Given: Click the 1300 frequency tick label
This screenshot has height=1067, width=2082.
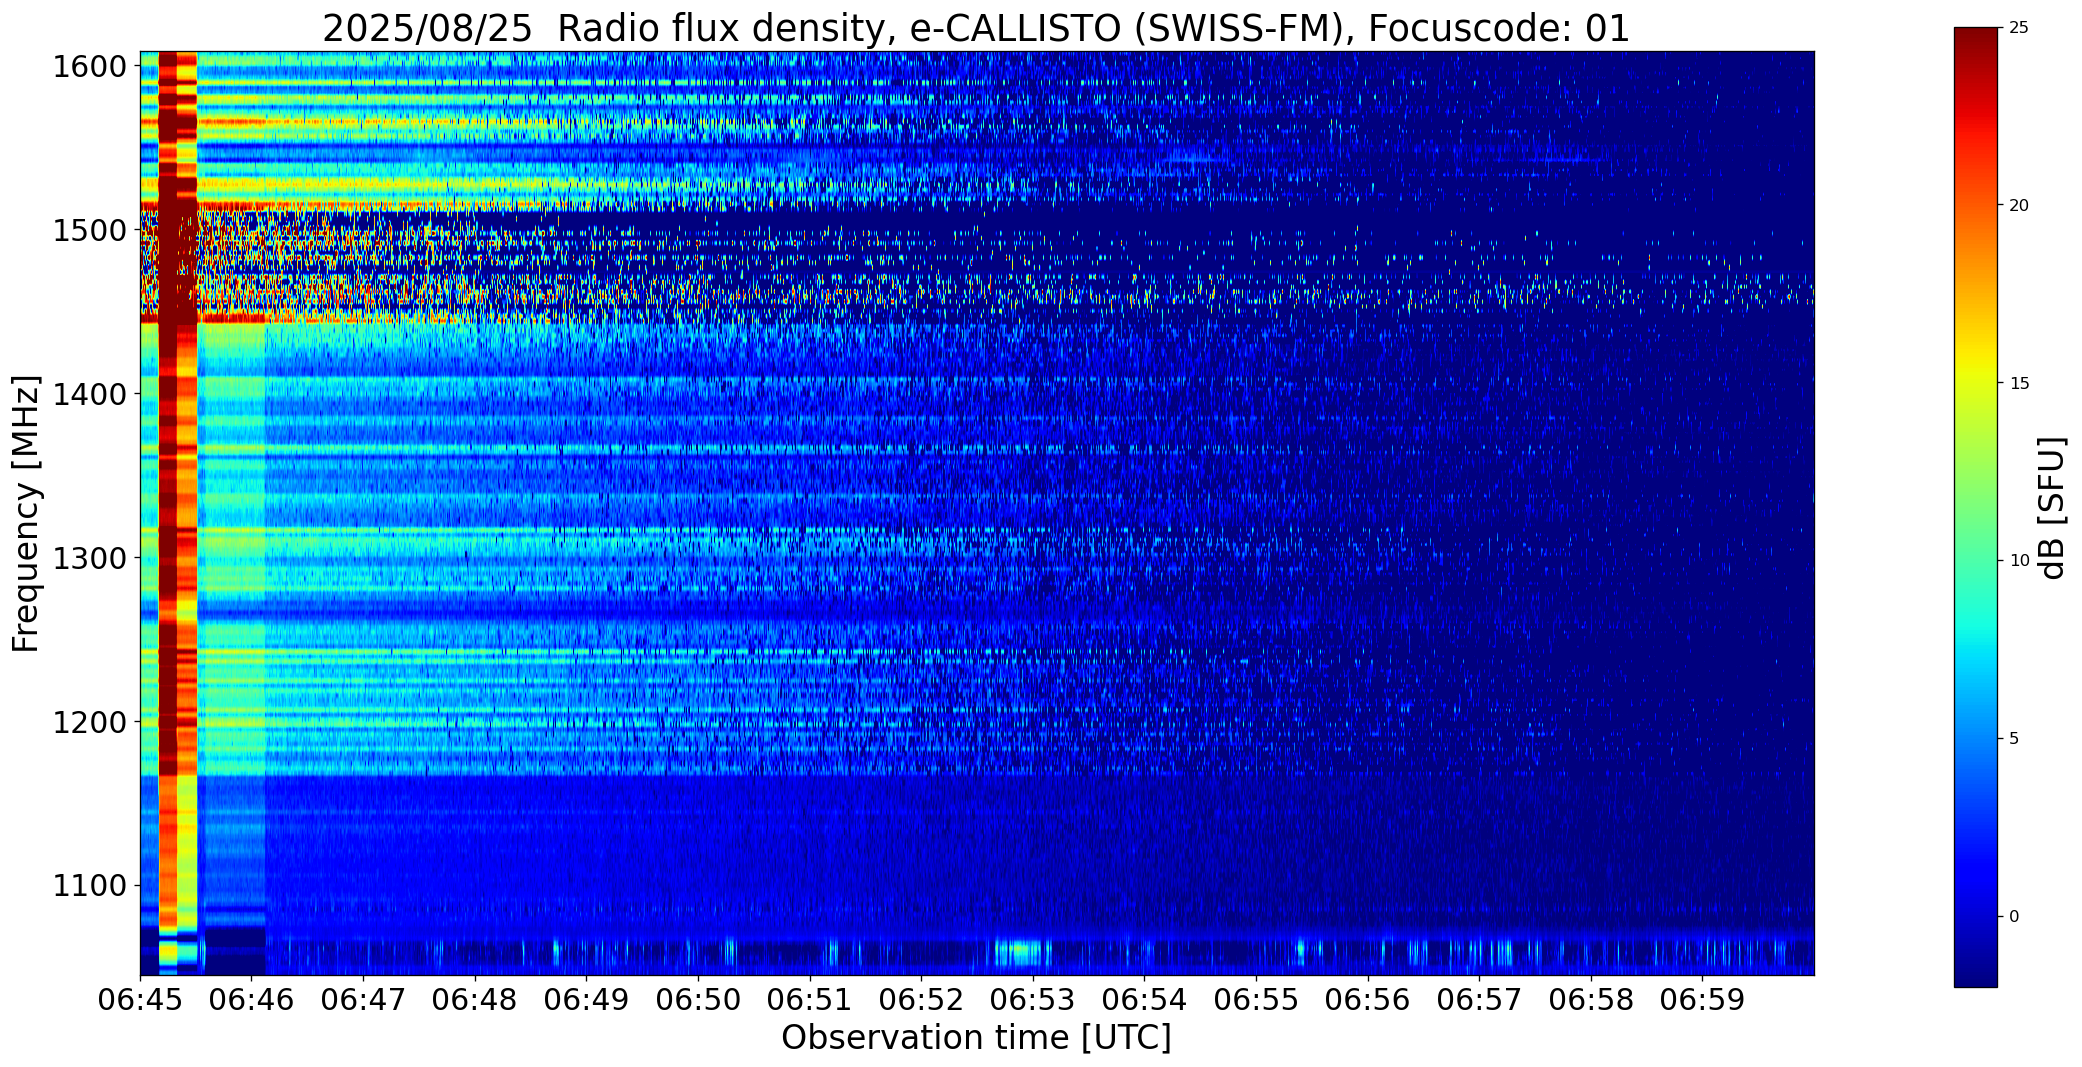Looking at the screenshot, I should [x=89, y=558].
